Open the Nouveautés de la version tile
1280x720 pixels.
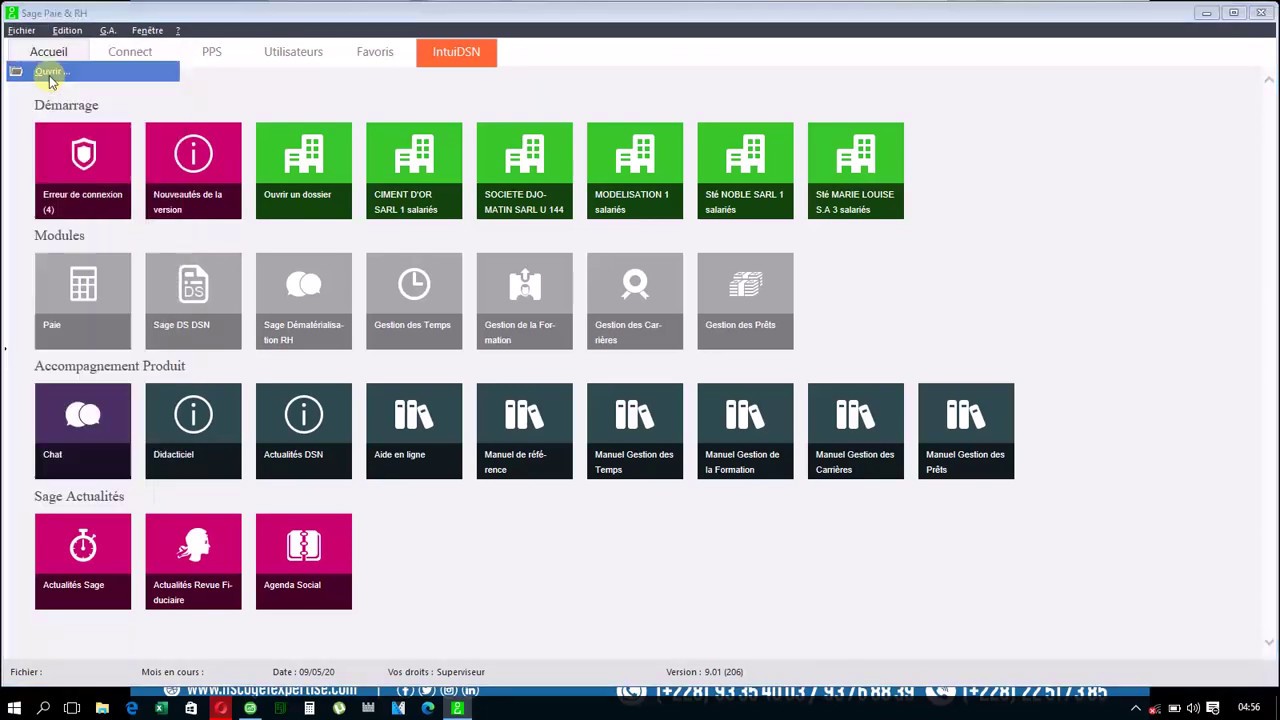(193, 171)
